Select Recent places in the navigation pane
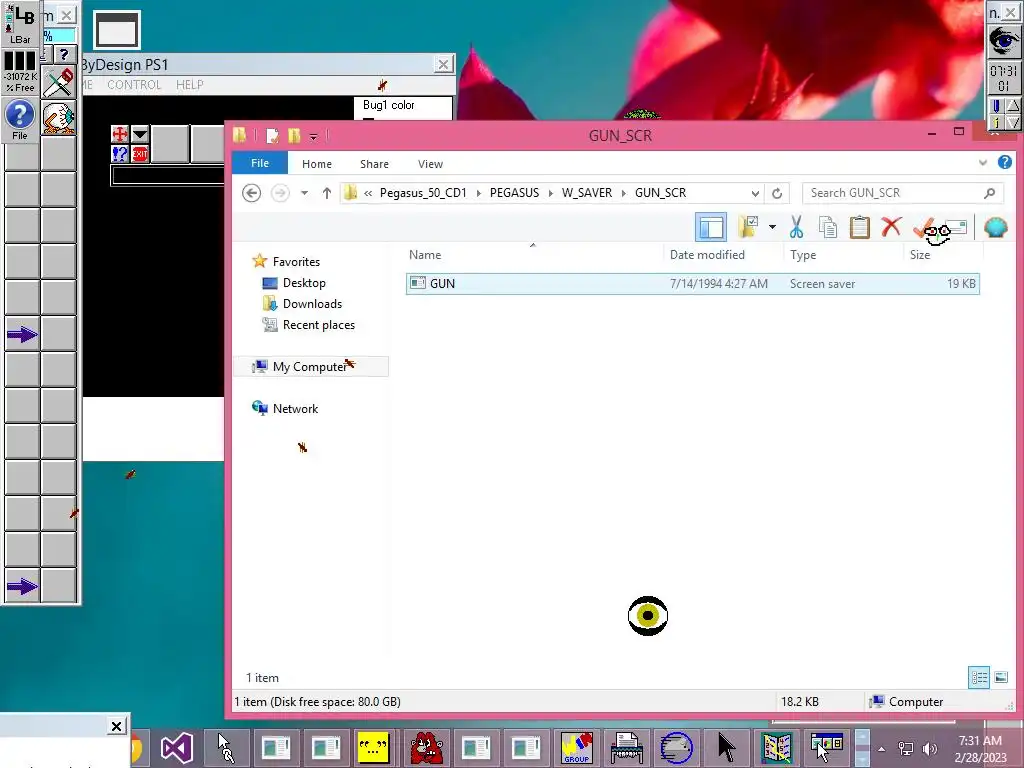 pos(319,325)
